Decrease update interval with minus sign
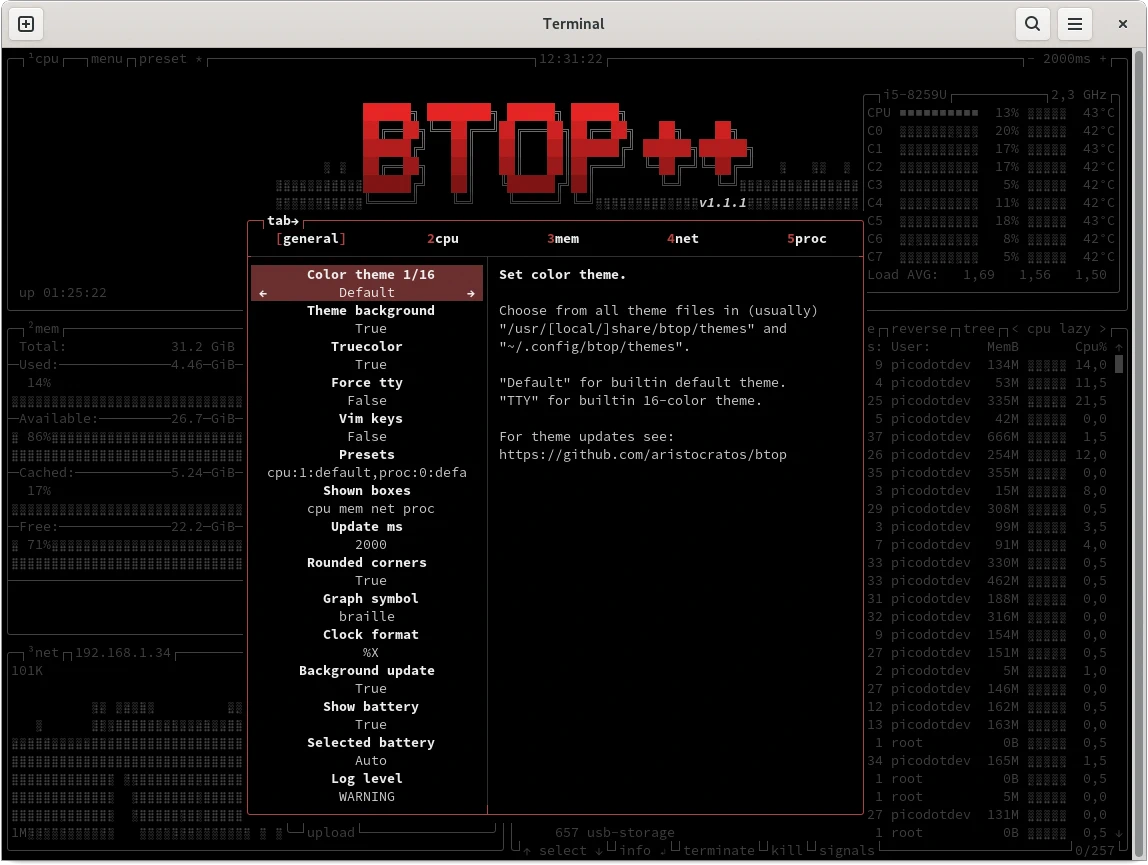This screenshot has width=1148, height=865. coord(1031,59)
